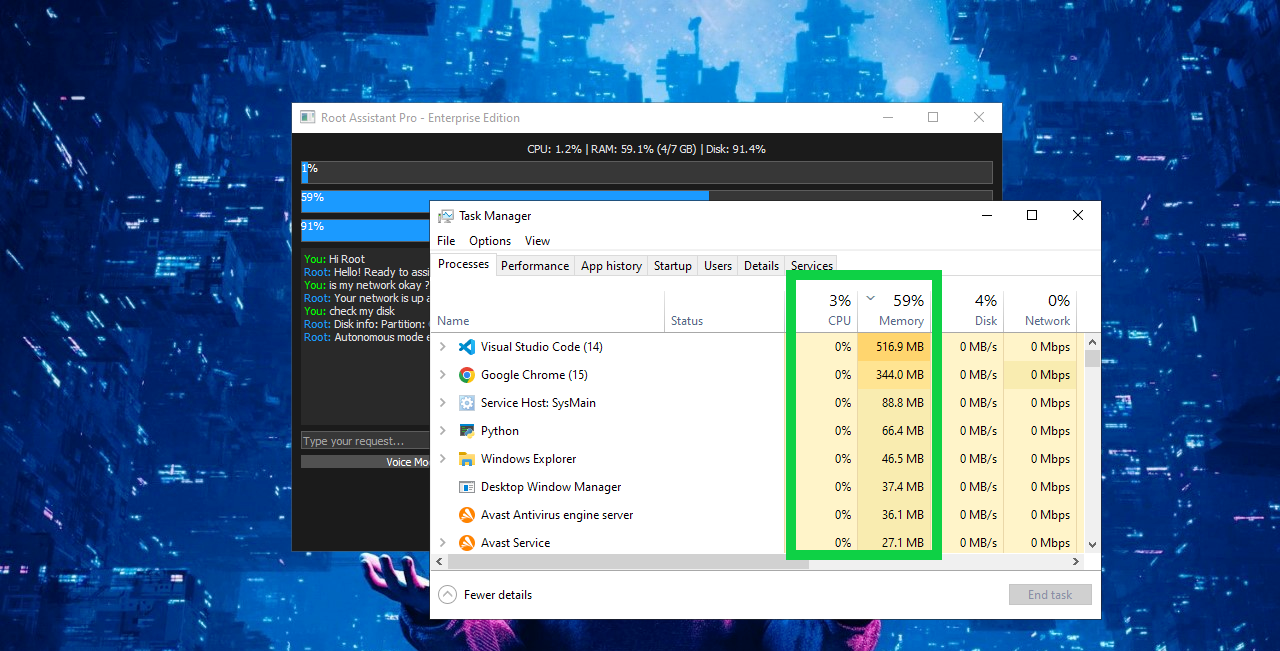Click the Voice Mode button in Root Assistant
Image resolution: width=1280 pixels, height=651 pixels.
pos(366,462)
